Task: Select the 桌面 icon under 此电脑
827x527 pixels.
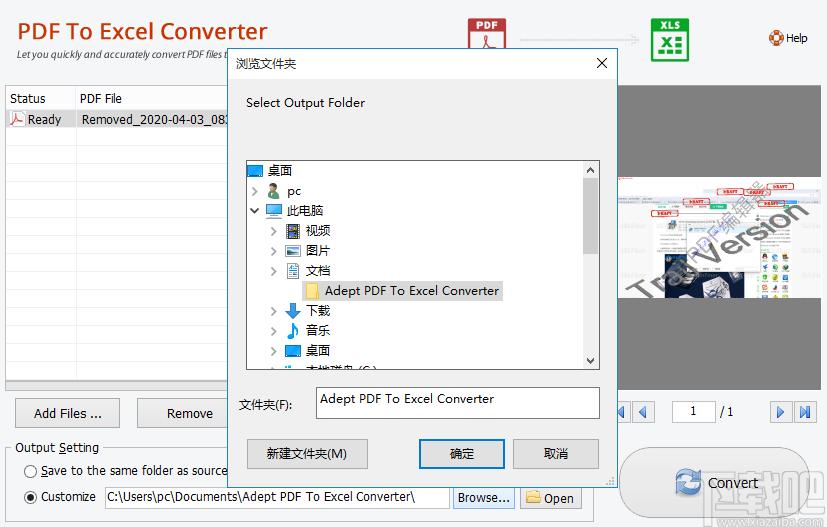Action: point(293,351)
